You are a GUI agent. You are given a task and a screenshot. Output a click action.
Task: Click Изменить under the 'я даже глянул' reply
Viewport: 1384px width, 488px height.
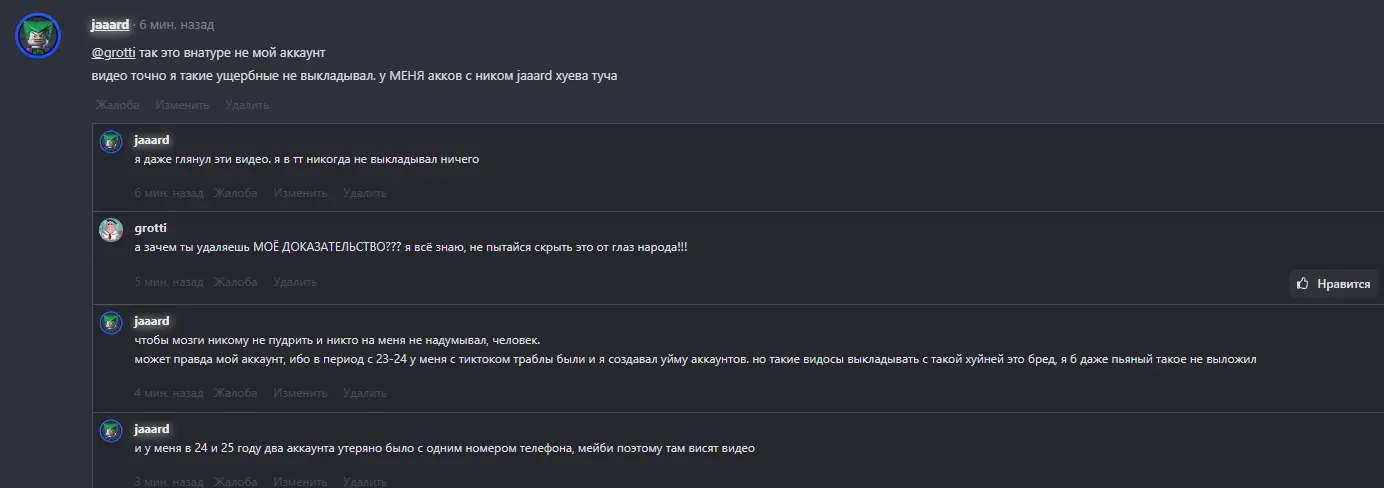(300, 193)
